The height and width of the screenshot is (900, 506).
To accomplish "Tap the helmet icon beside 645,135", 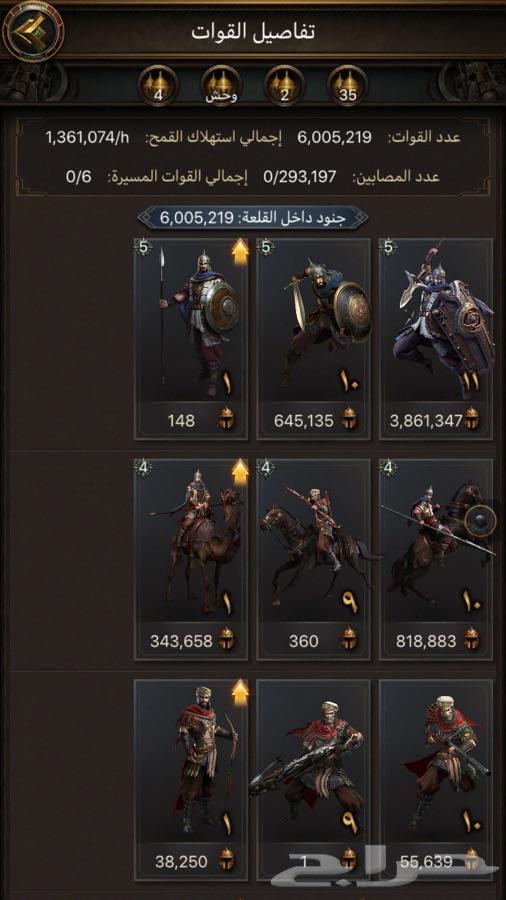I will (x=348, y=420).
